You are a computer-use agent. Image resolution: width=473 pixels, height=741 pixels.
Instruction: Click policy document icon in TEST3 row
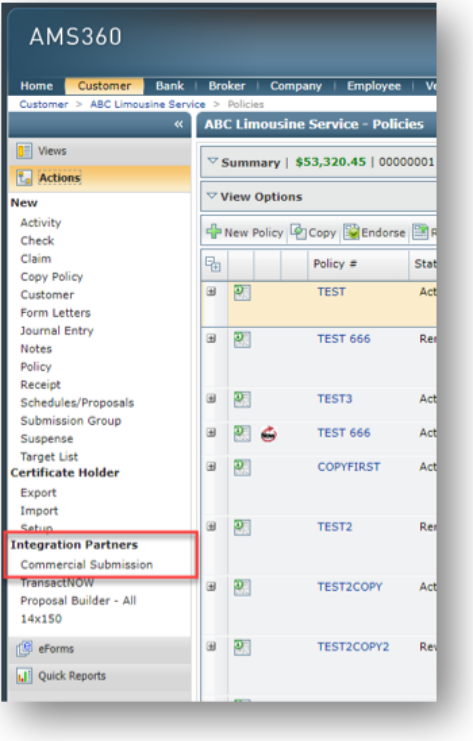[242, 399]
